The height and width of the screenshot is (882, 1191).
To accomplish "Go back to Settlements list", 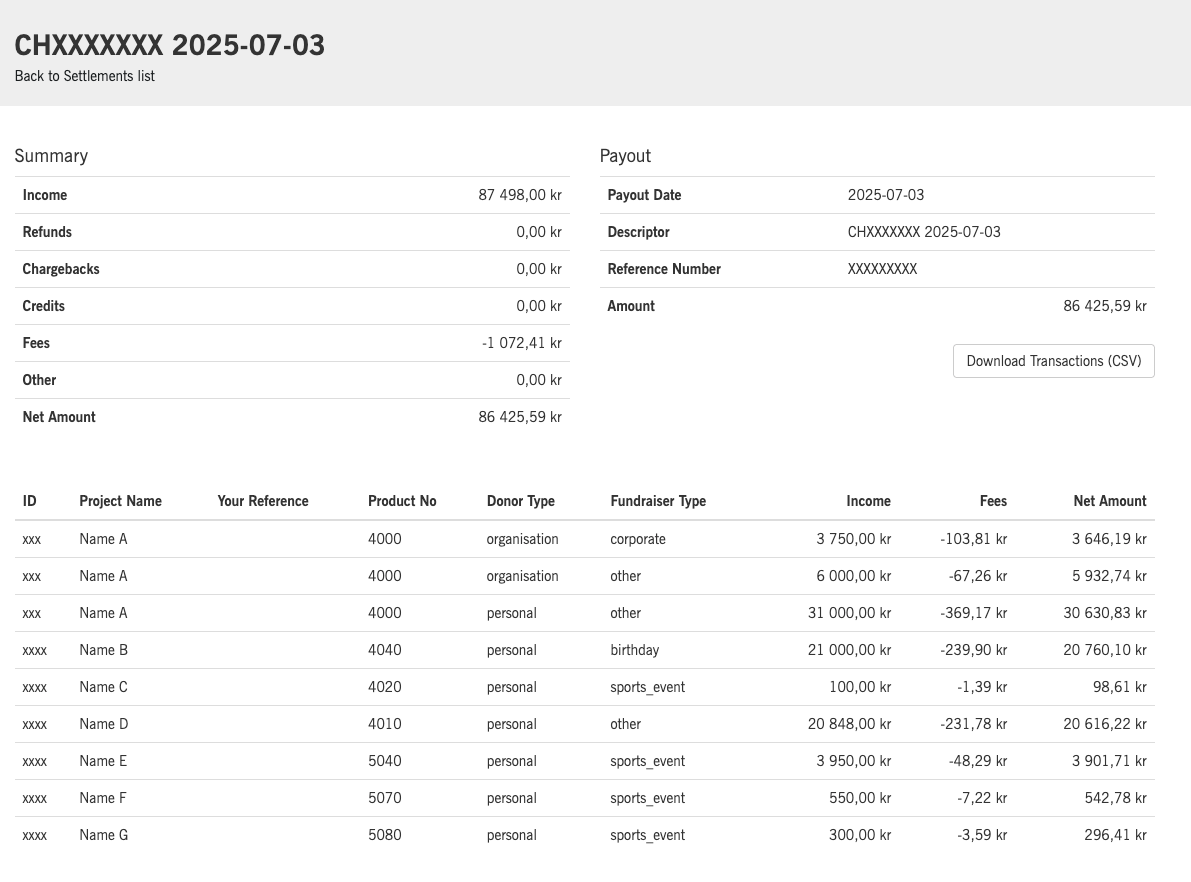I will pyautogui.click(x=84, y=76).
